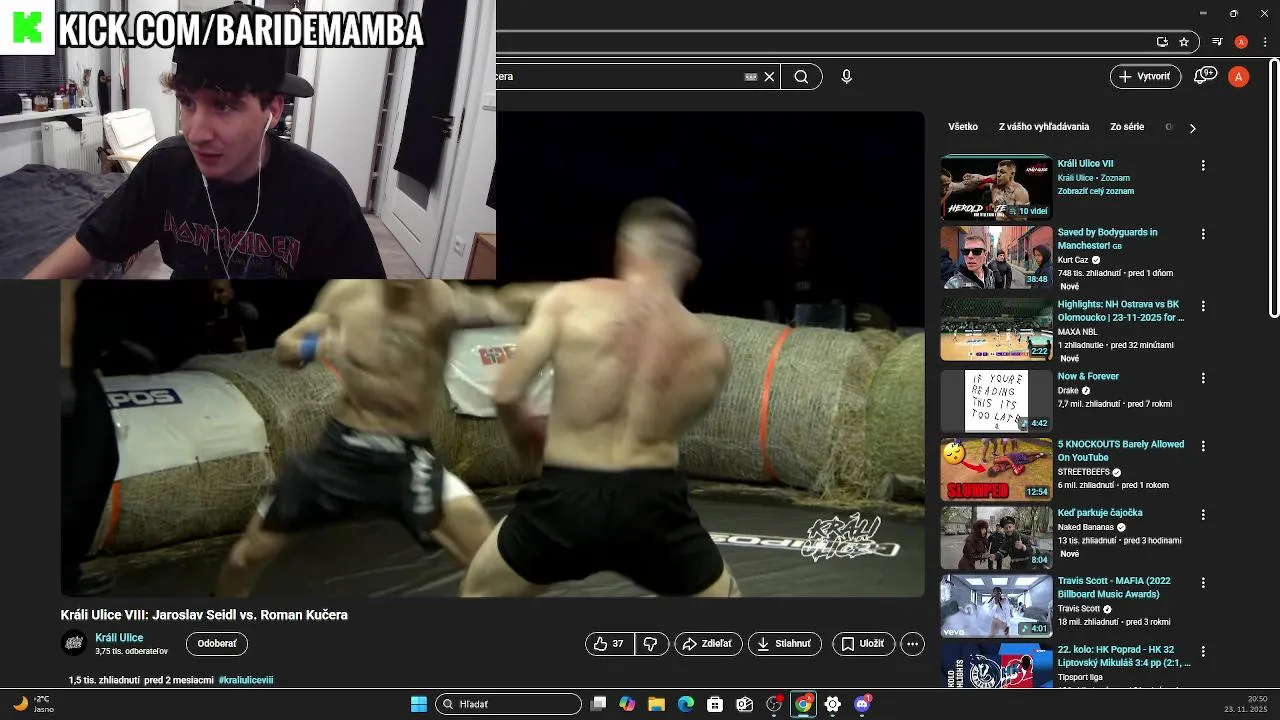Bookmark this page with the star
This screenshot has height=720, width=1280.
pyautogui.click(x=1184, y=42)
